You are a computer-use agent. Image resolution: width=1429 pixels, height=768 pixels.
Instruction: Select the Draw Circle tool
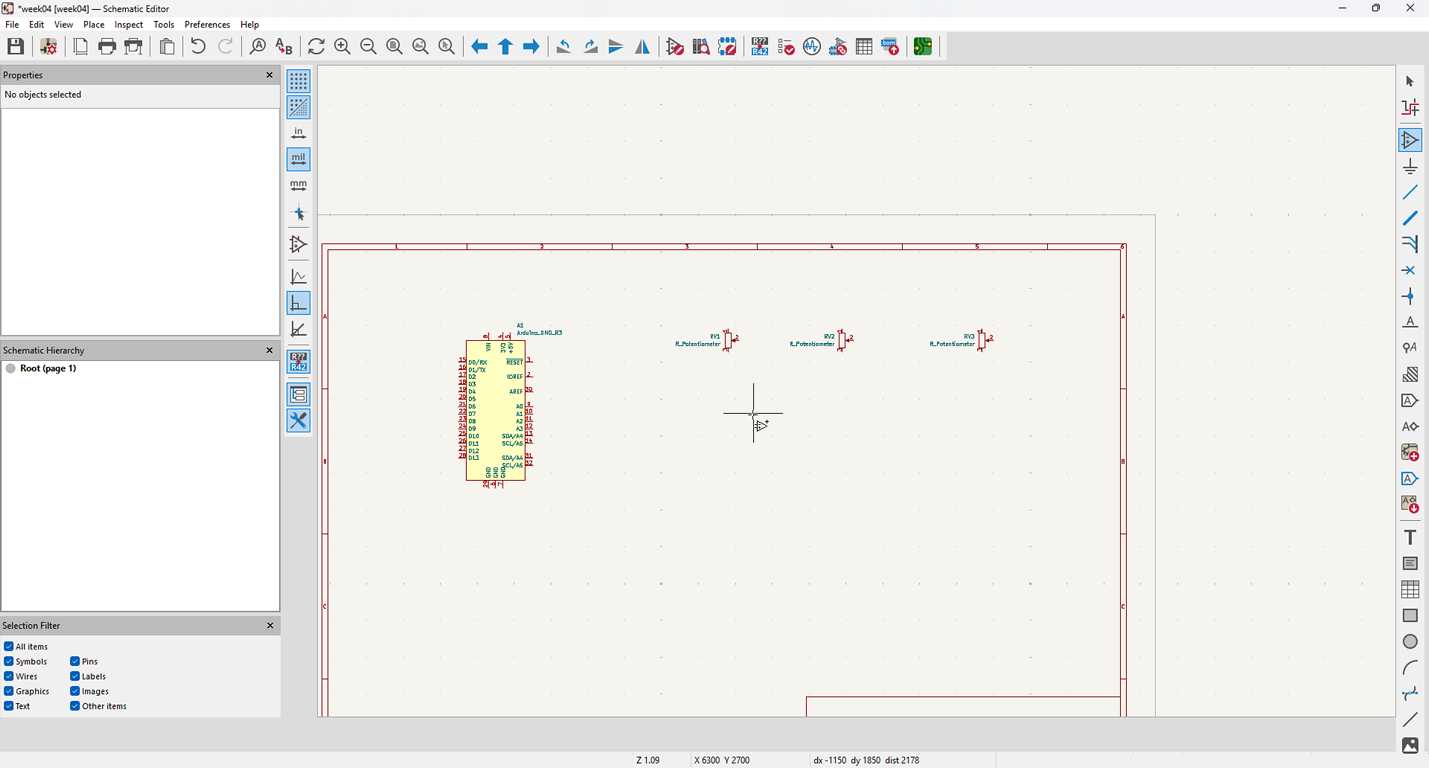coord(1410,641)
